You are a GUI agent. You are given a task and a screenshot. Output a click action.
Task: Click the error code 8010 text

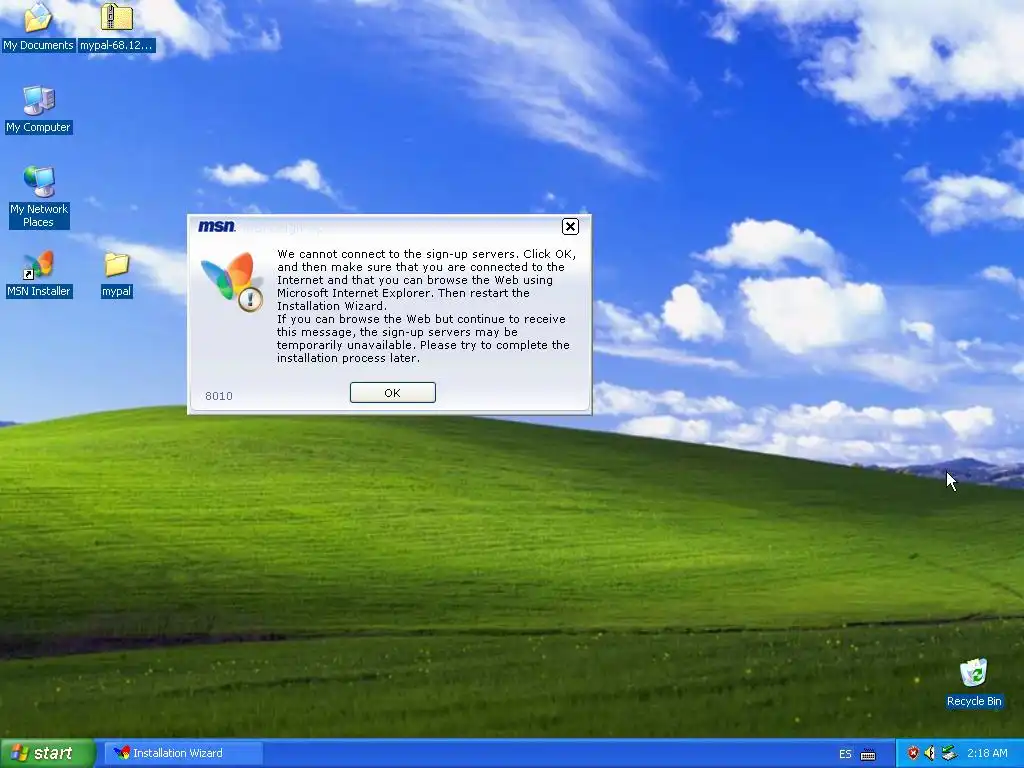tap(219, 396)
